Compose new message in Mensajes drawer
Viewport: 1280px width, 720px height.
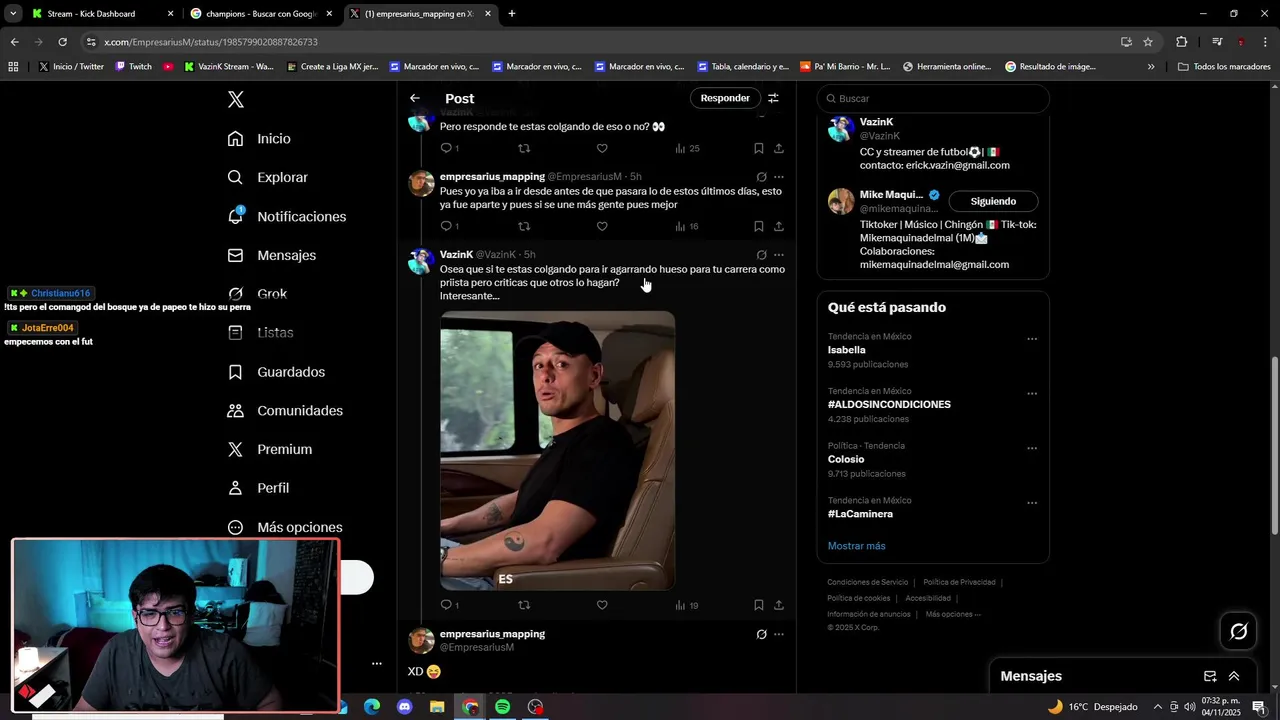tap(1210, 676)
